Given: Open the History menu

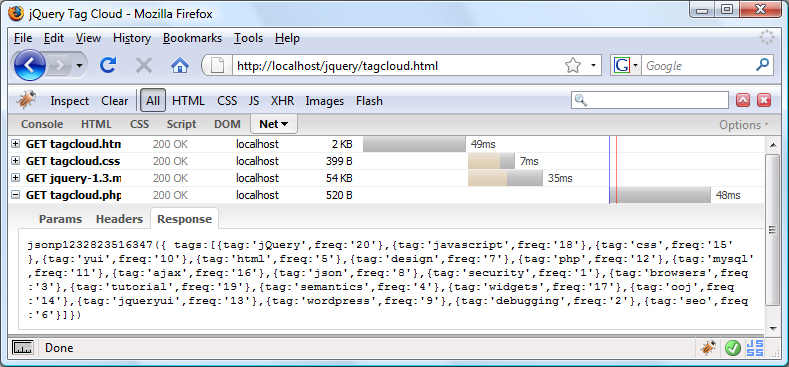Looking at the screenshot, I should tap(132, 38).
